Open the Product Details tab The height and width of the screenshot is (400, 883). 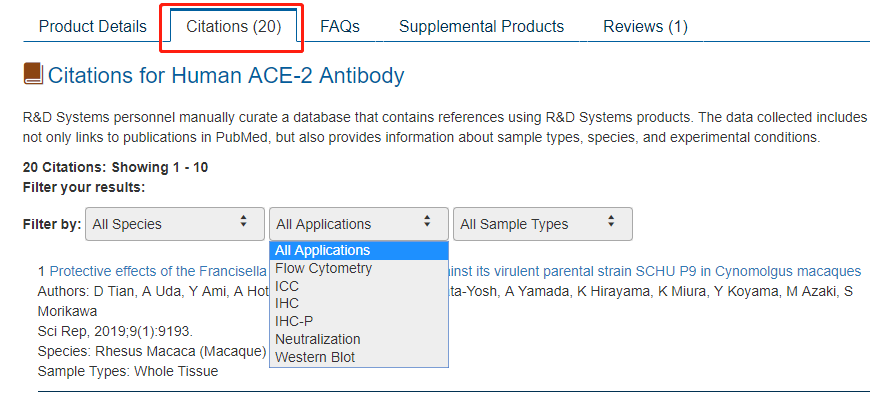pyautogui.click(x=92, y=26)
